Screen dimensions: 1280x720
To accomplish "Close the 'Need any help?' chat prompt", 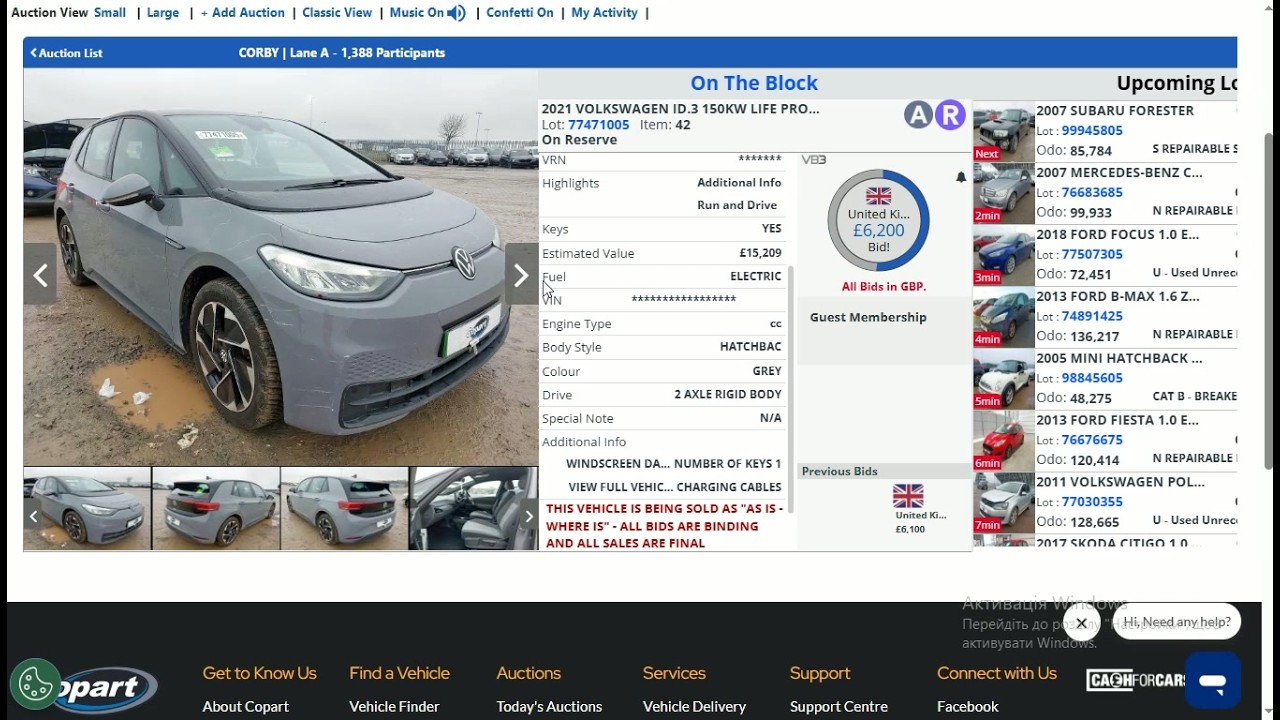I will click(x=1081, y=623).
